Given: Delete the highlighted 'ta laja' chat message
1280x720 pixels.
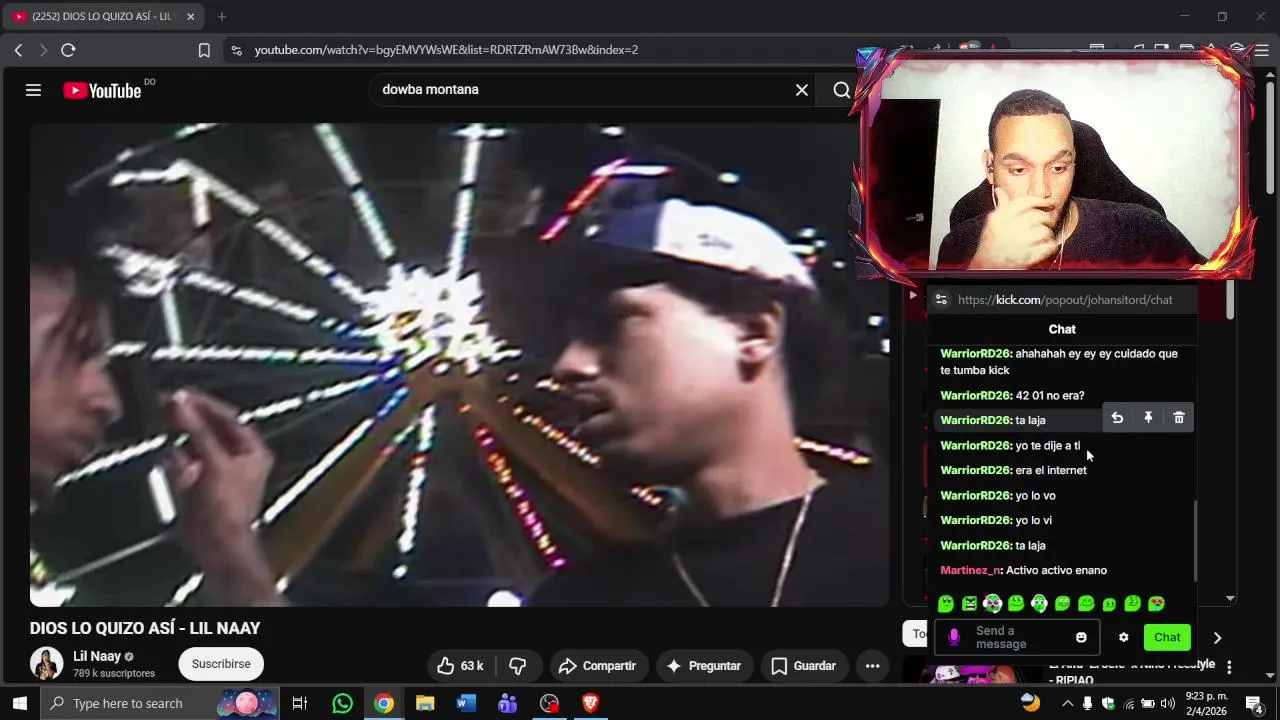Looking at the screenshot, I should point(1178,418).
